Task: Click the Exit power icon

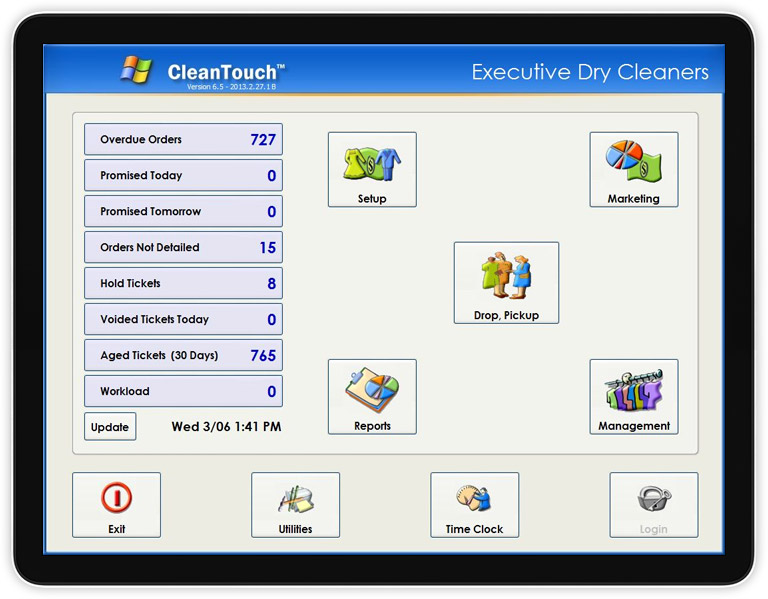Action: click(x=116, y=499)
